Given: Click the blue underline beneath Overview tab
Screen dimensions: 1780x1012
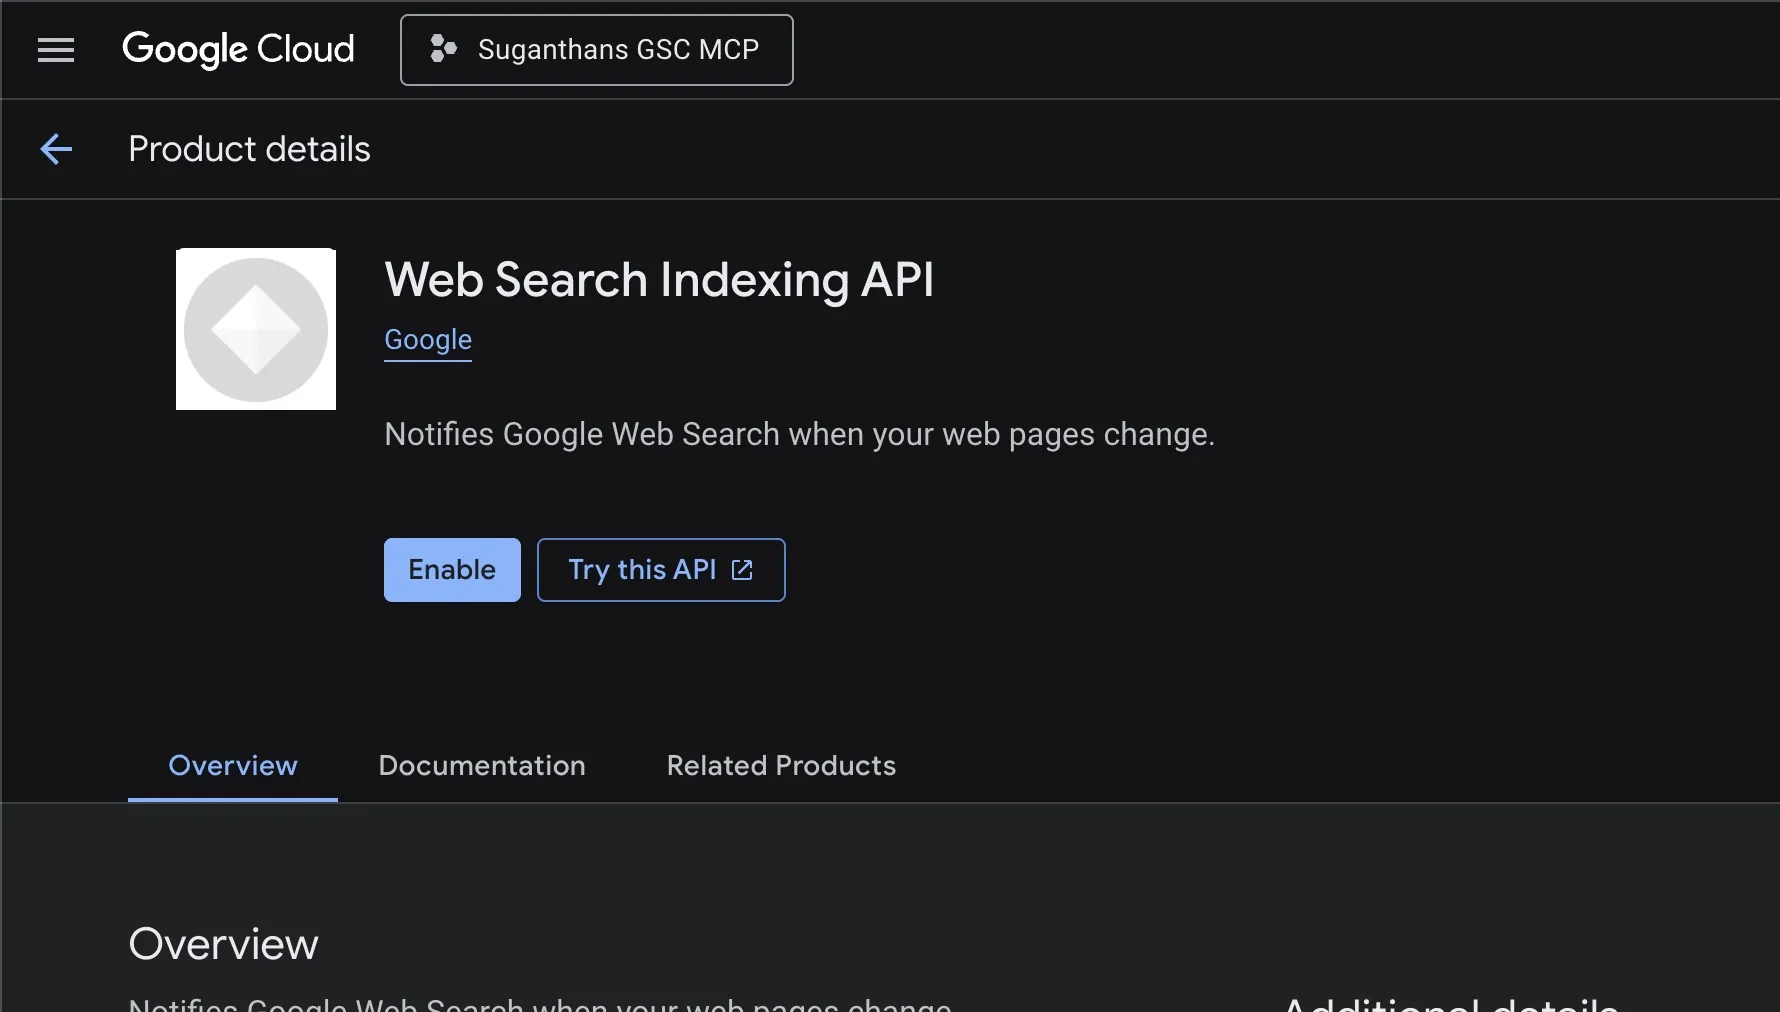Looking at the screenshot, I should pos(233,799).
